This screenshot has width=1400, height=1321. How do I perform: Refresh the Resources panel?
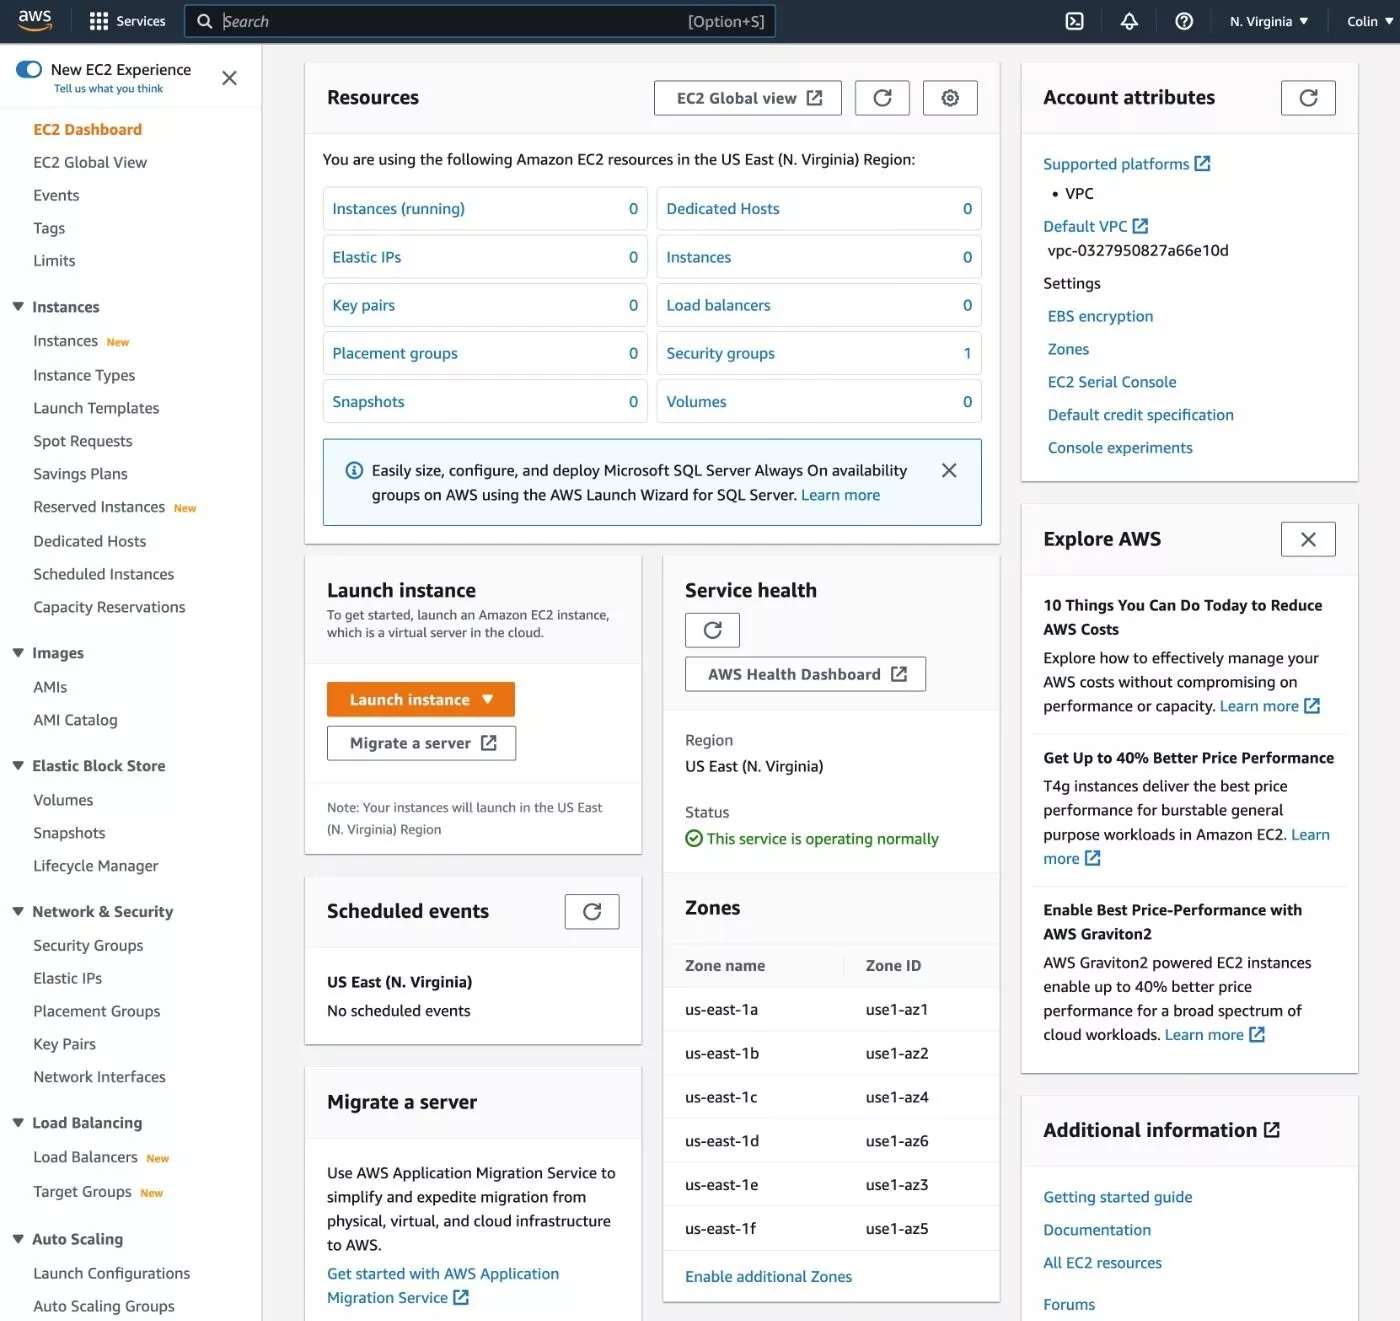(x=882, y=98)
